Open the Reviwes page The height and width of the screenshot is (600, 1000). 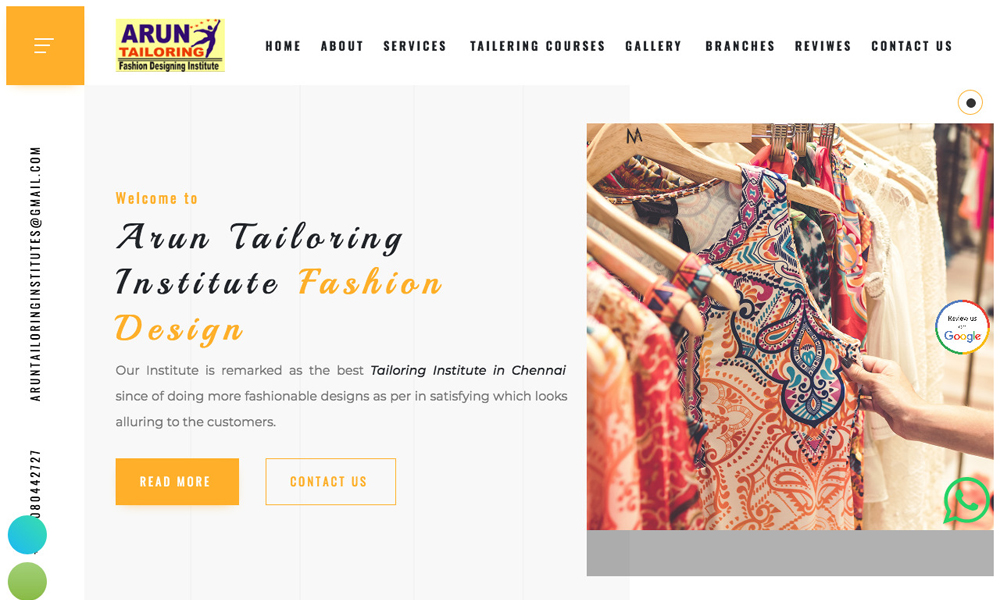pos(823,46)
